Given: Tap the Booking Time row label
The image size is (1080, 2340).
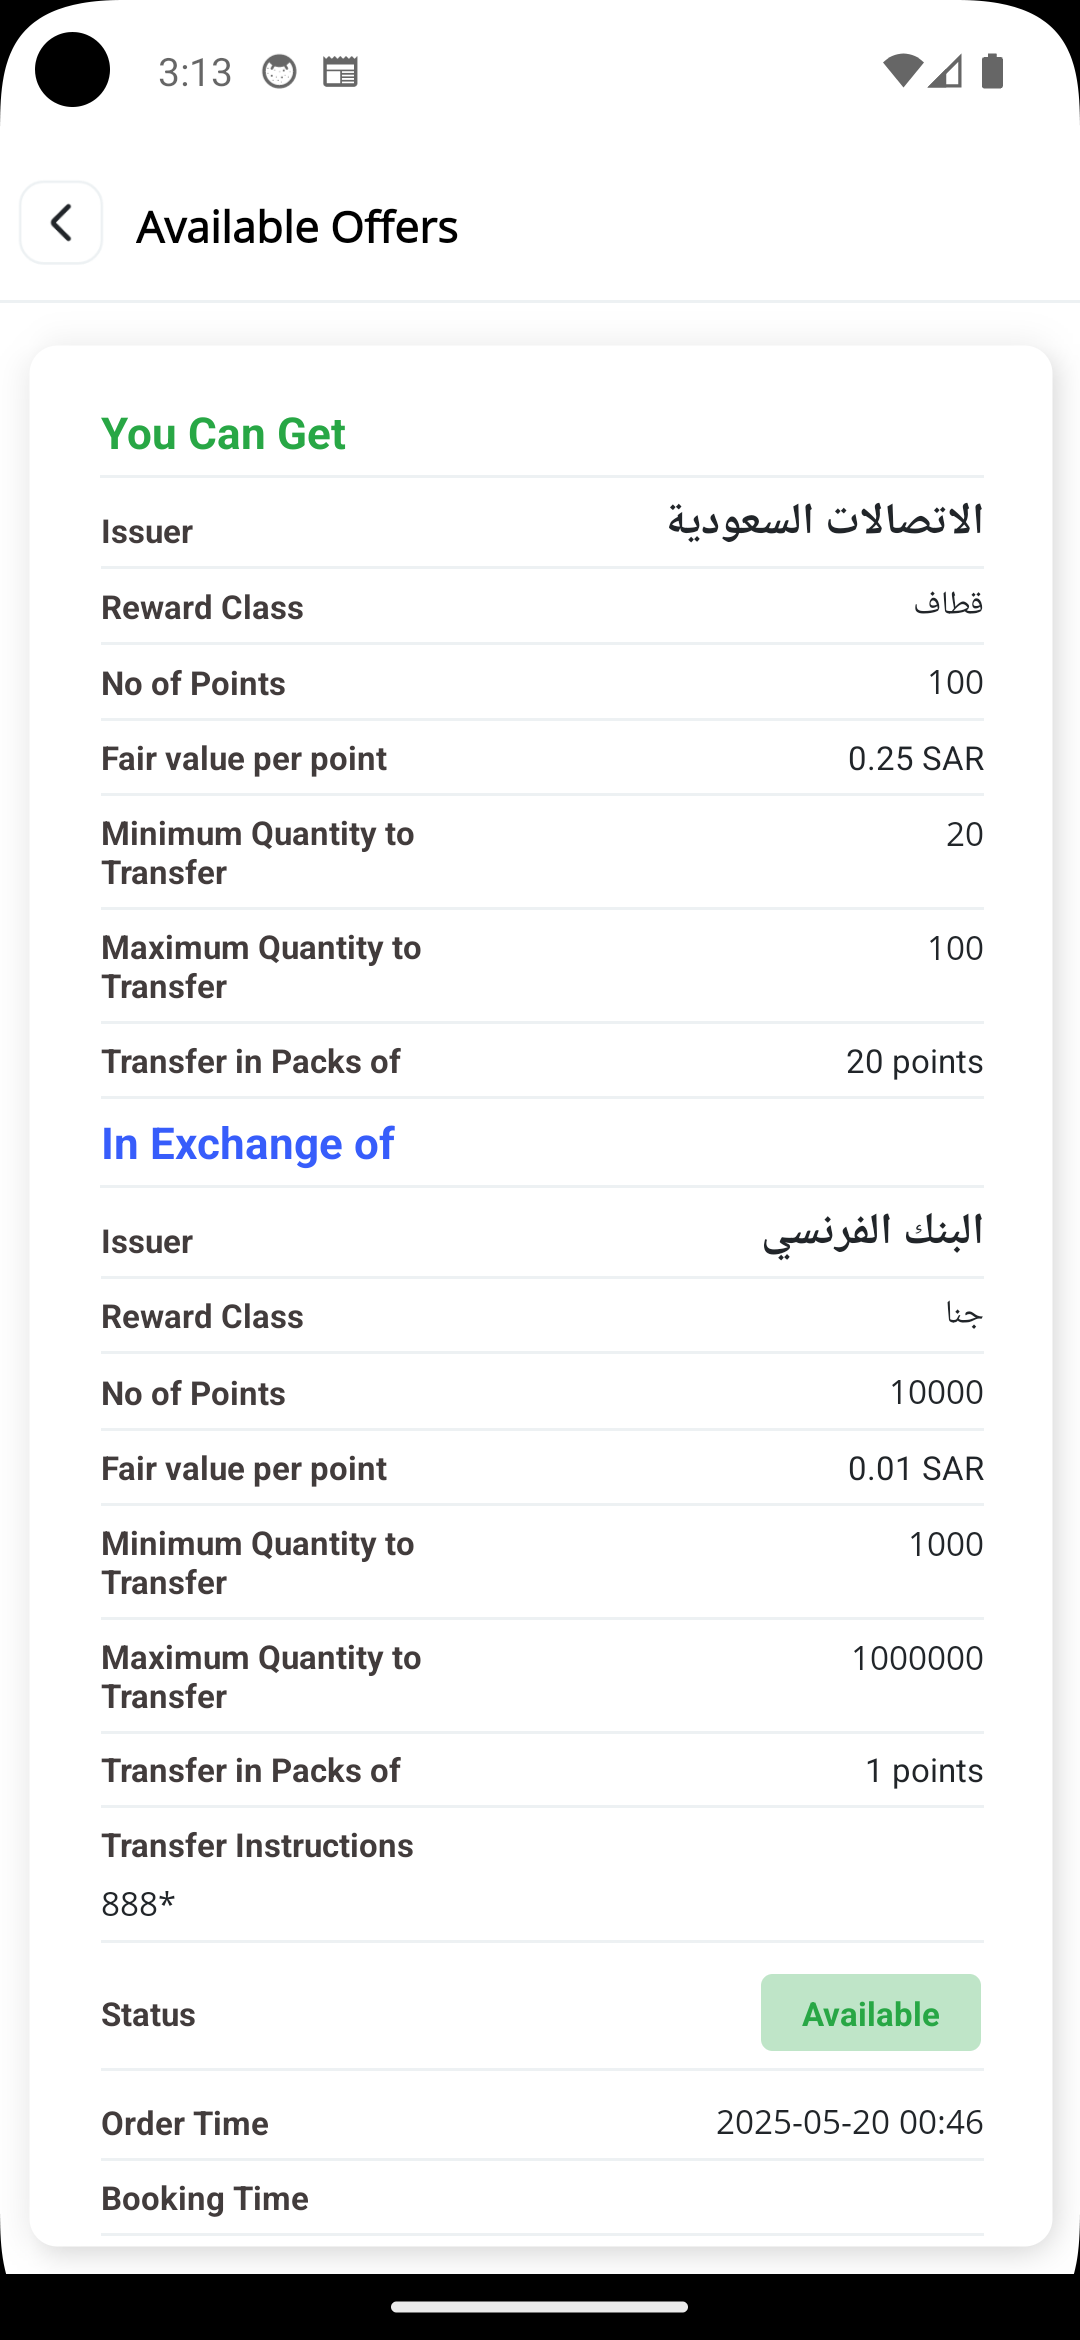Looking at the screenshot, I should (205, 2198).
